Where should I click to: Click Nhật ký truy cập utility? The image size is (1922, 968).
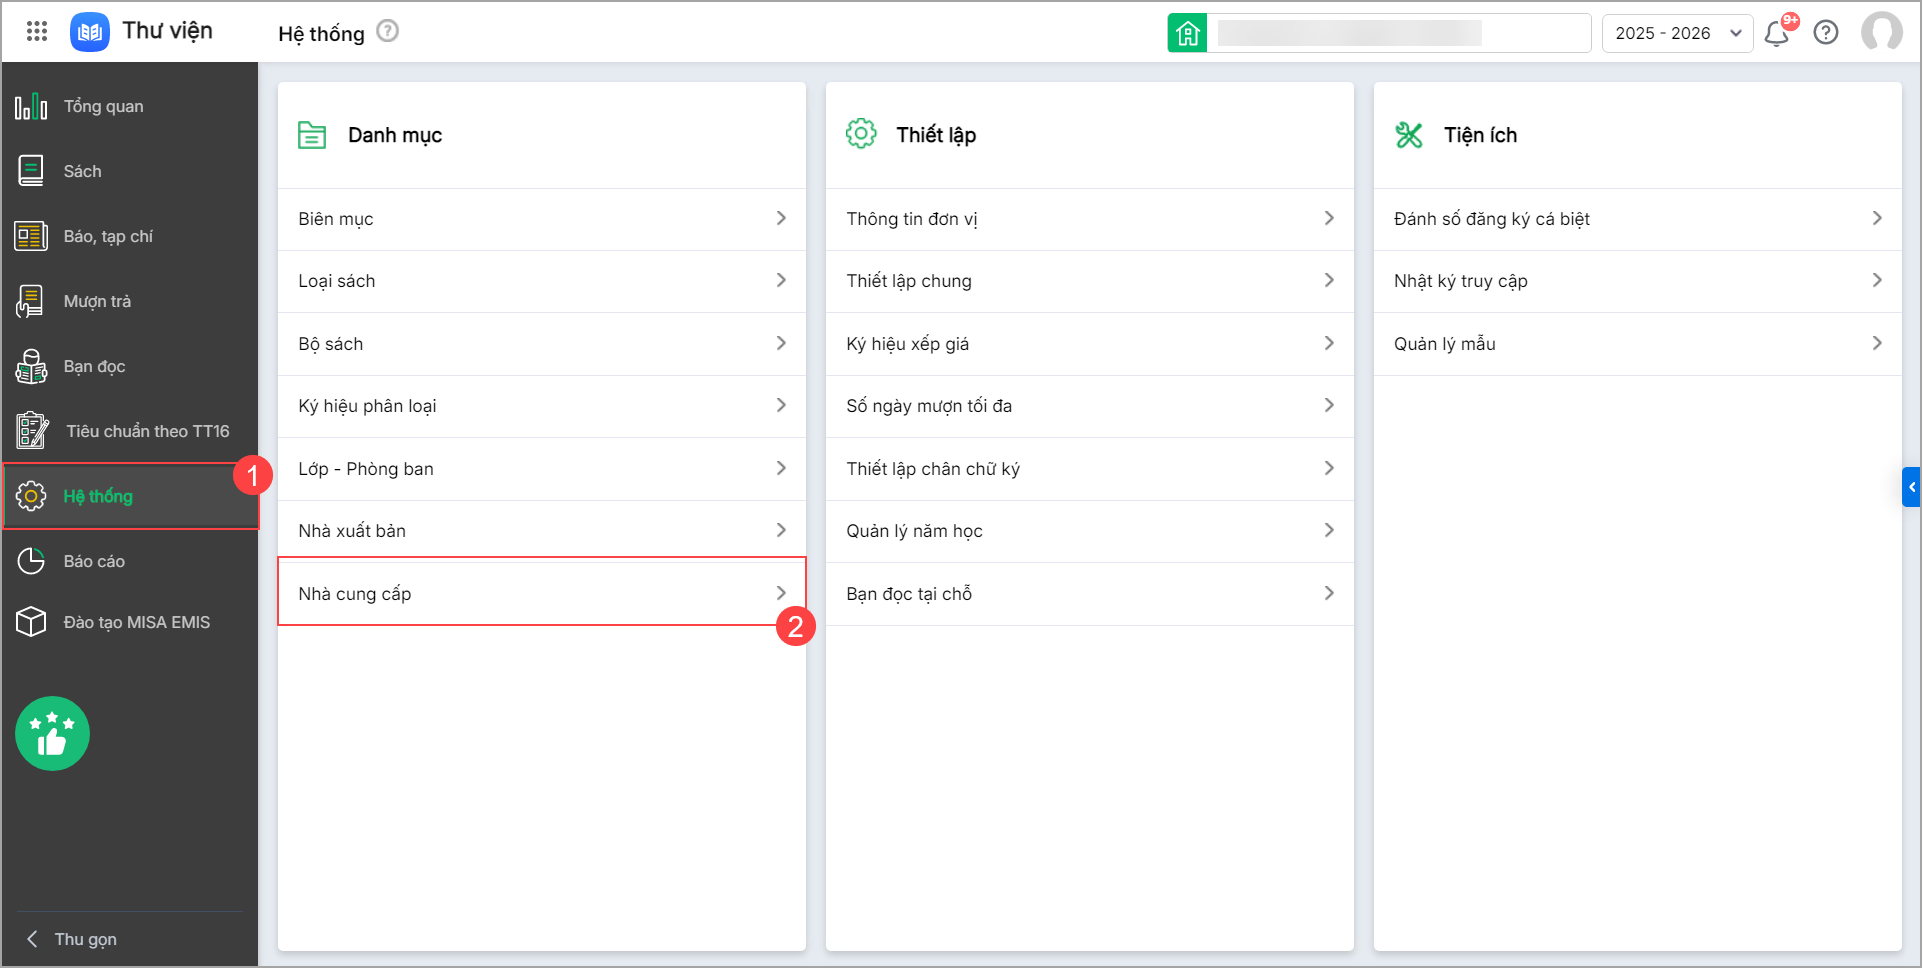pos(1637,281)
